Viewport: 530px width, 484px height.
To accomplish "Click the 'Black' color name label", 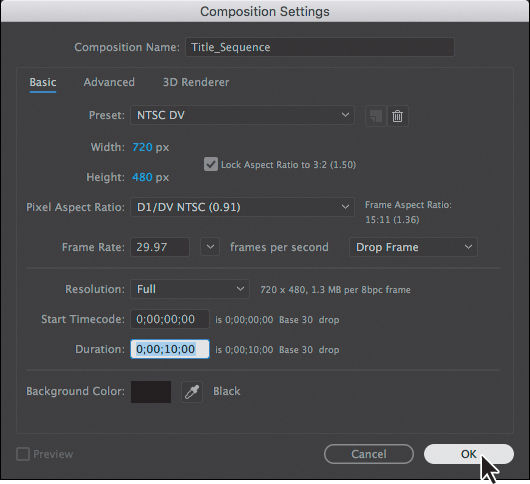I will click(226, 391).
